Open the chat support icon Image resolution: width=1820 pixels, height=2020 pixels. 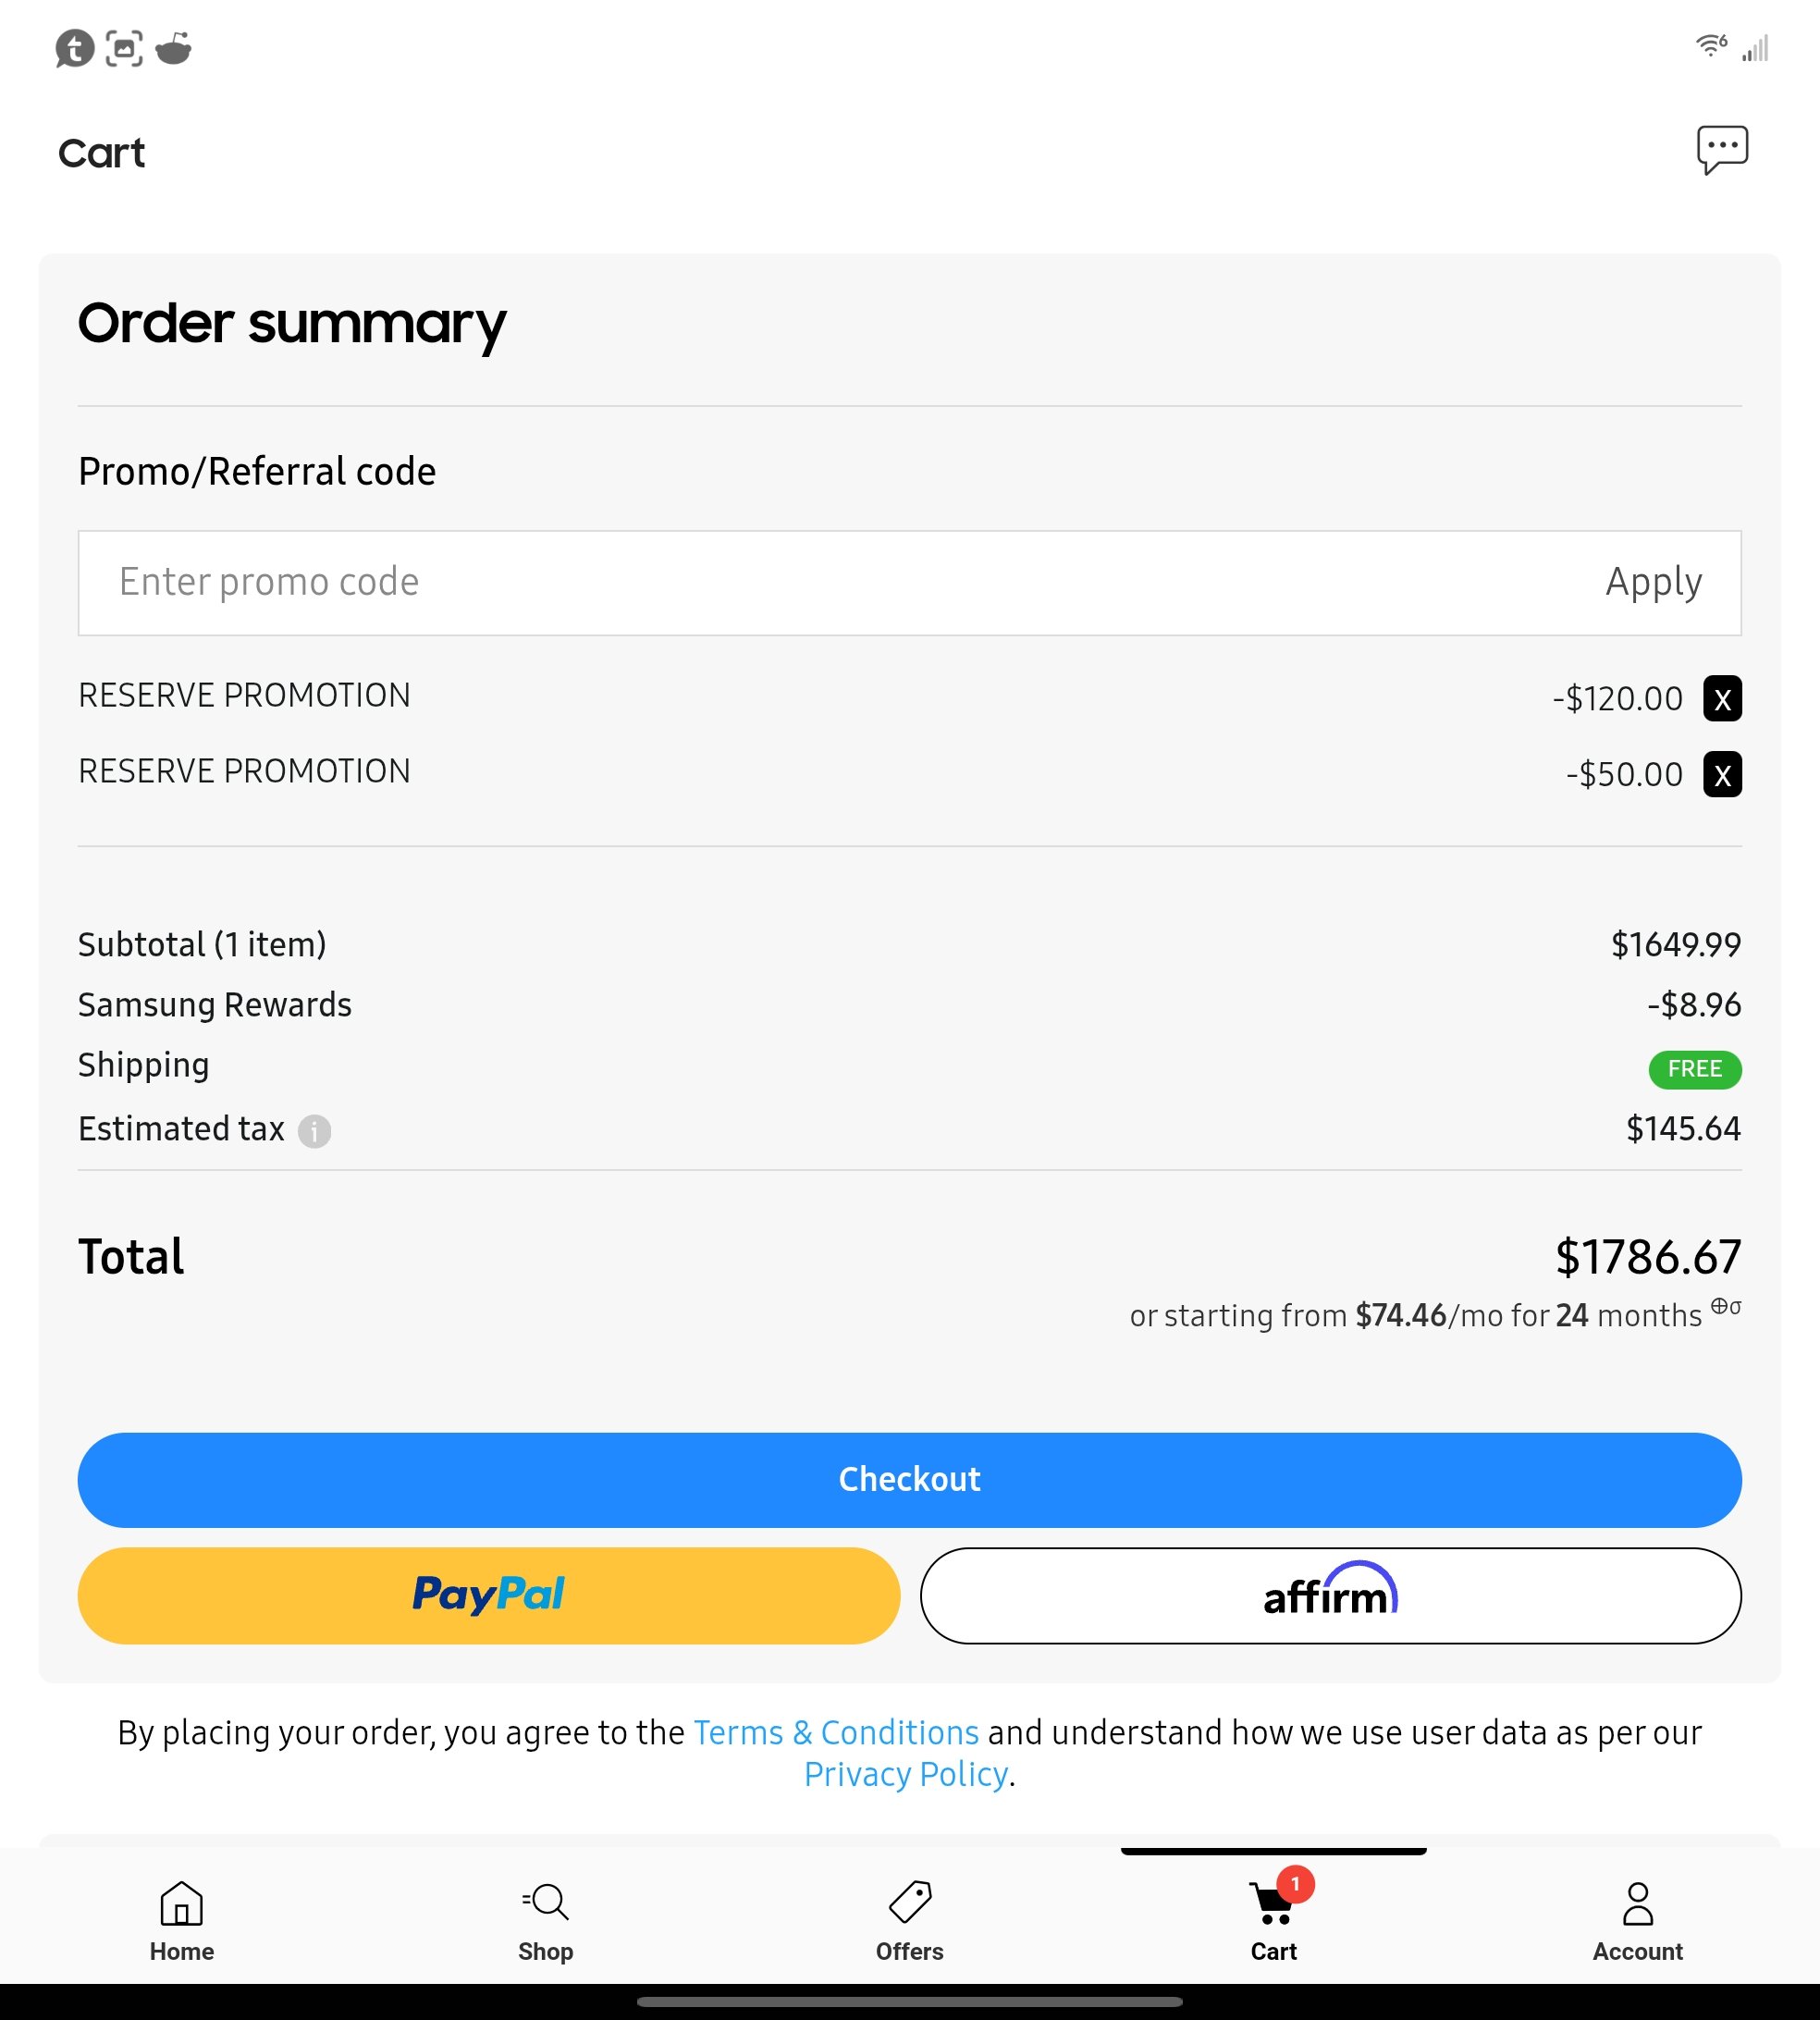1722,150
